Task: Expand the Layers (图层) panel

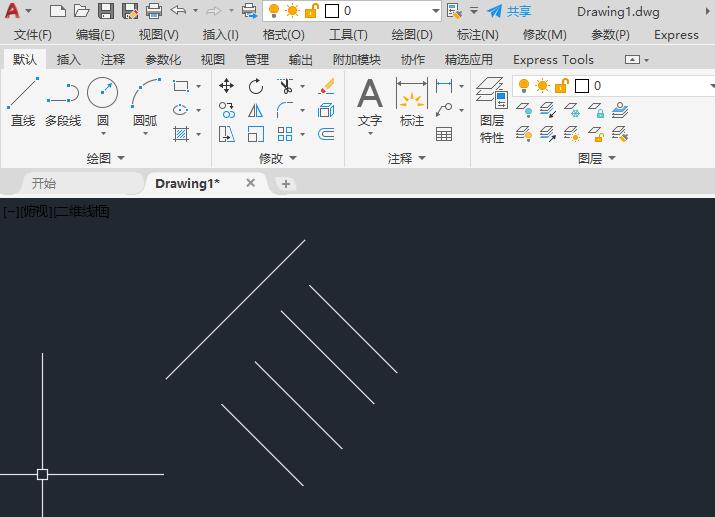Action: (596, 158)
